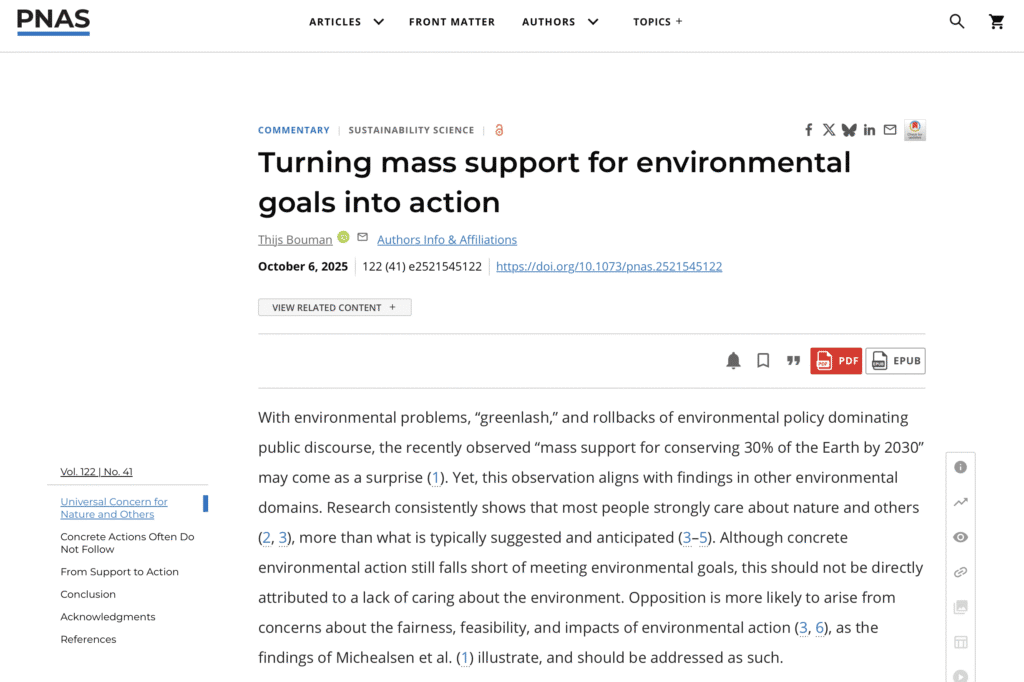Expand View Related Content section
The height and width of the screenshot is (682, 1024).
(x=334, y=307)
